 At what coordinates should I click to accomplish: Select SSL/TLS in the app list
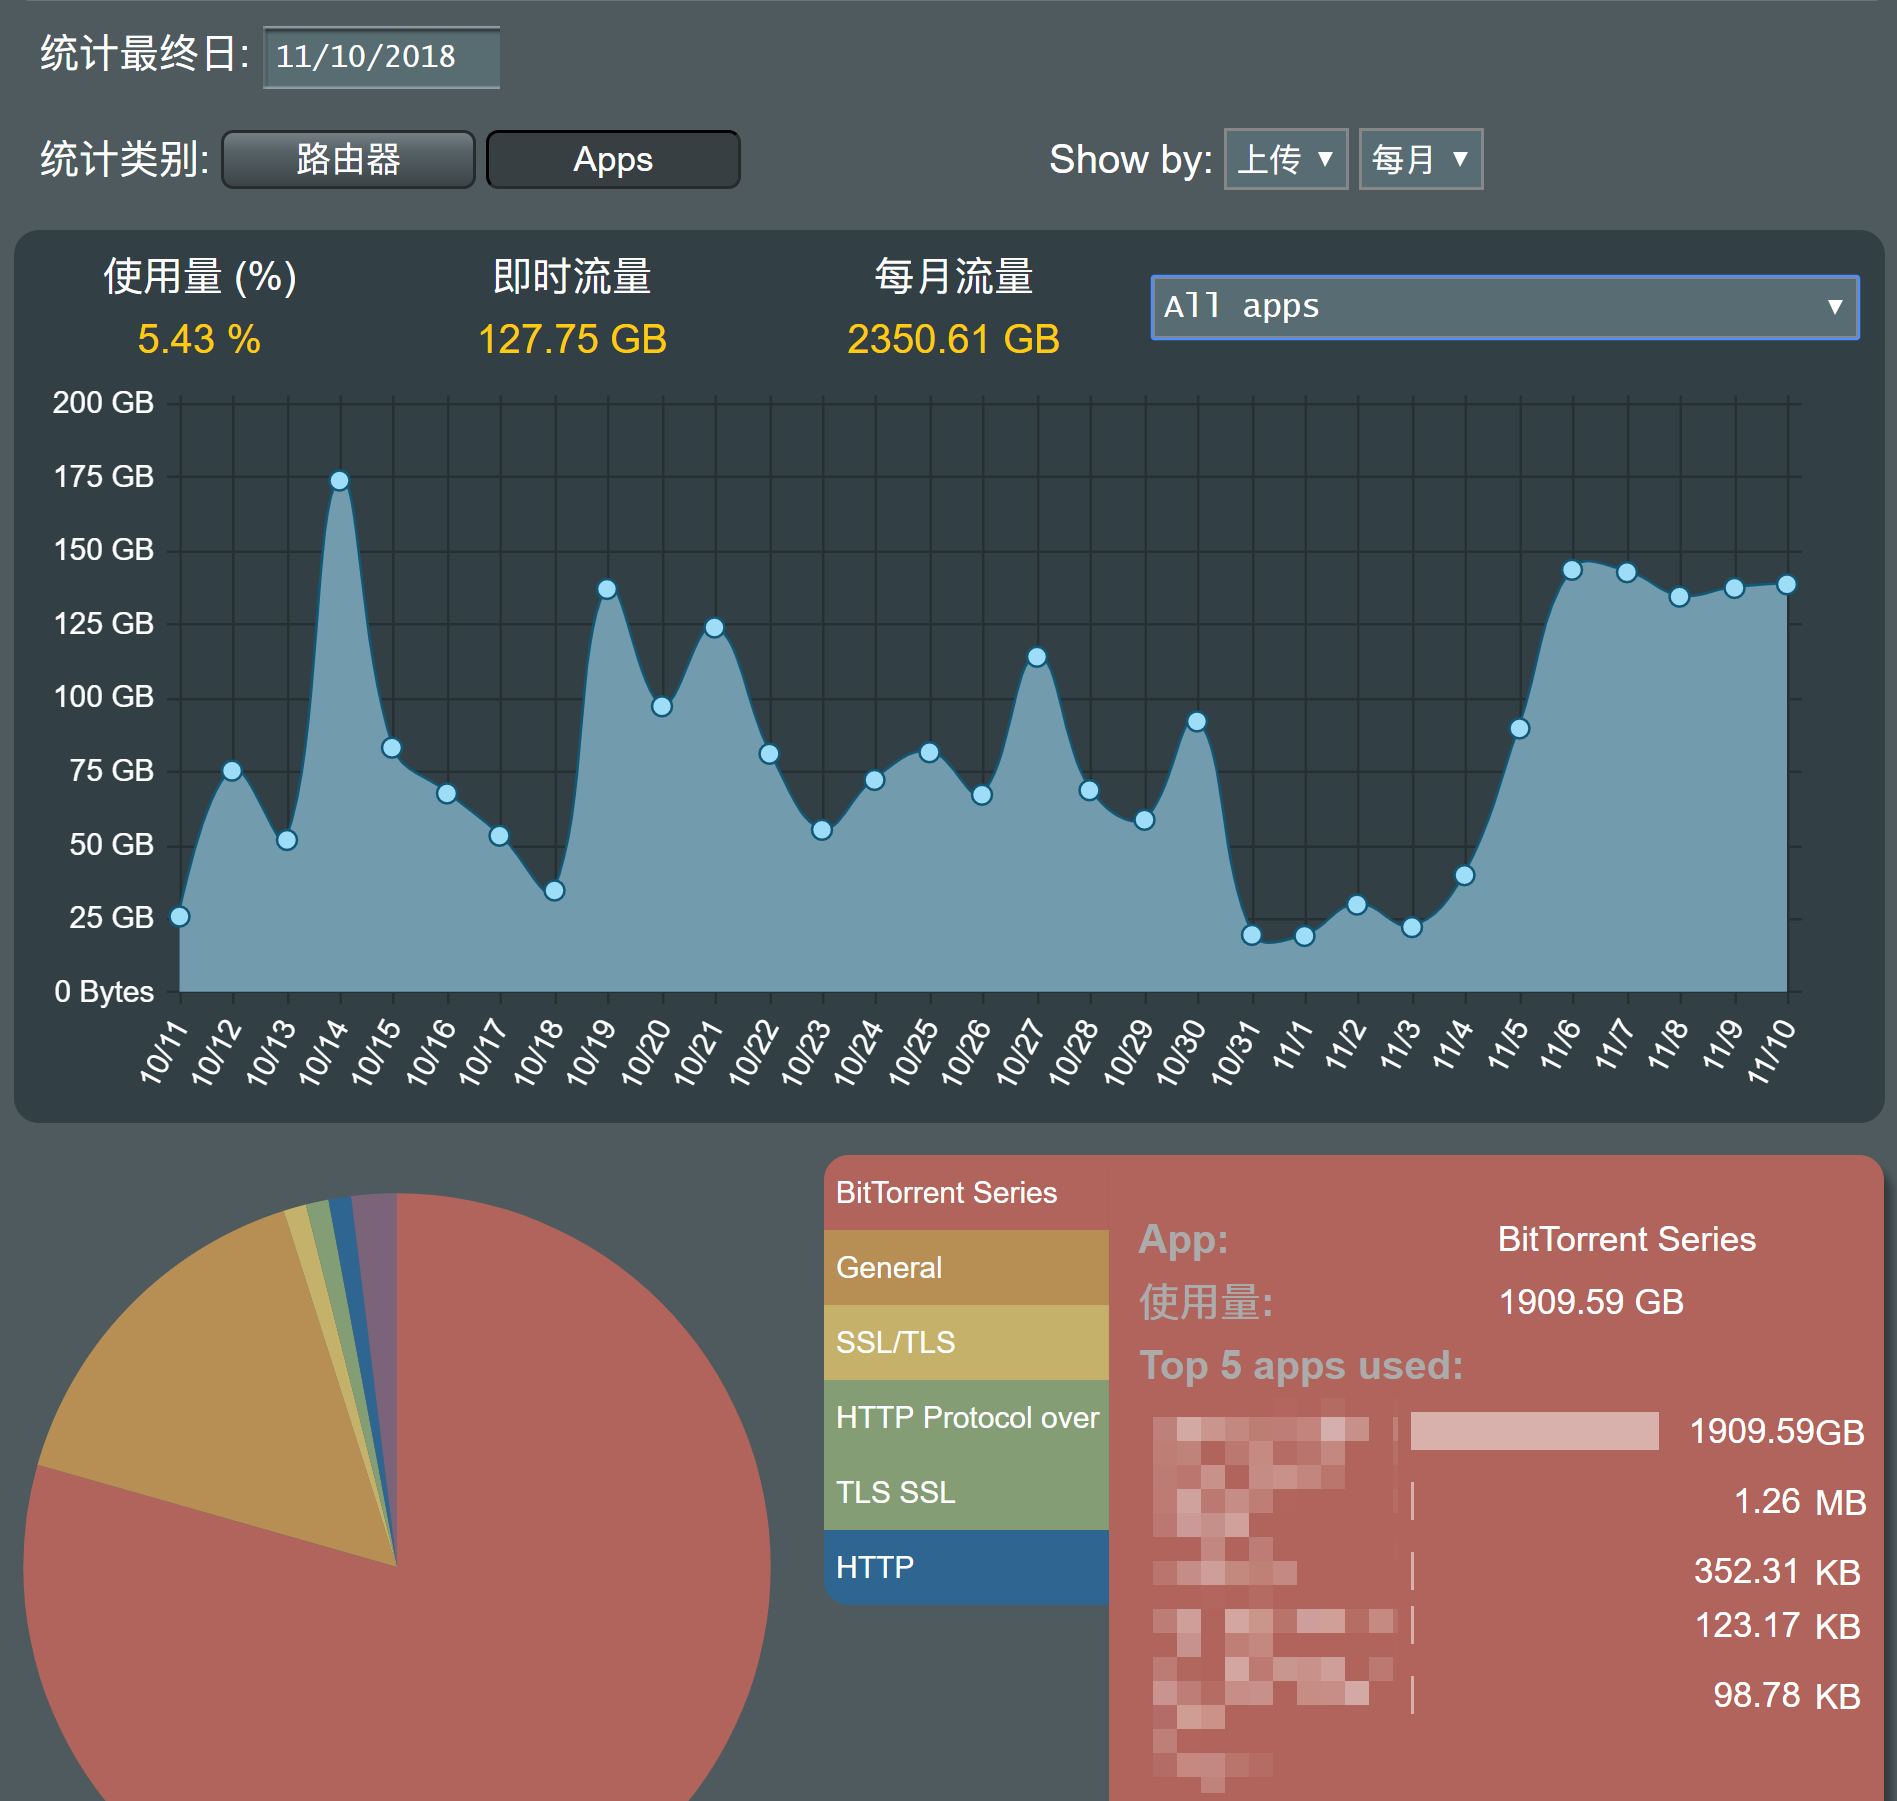[x=966, y=1343]
